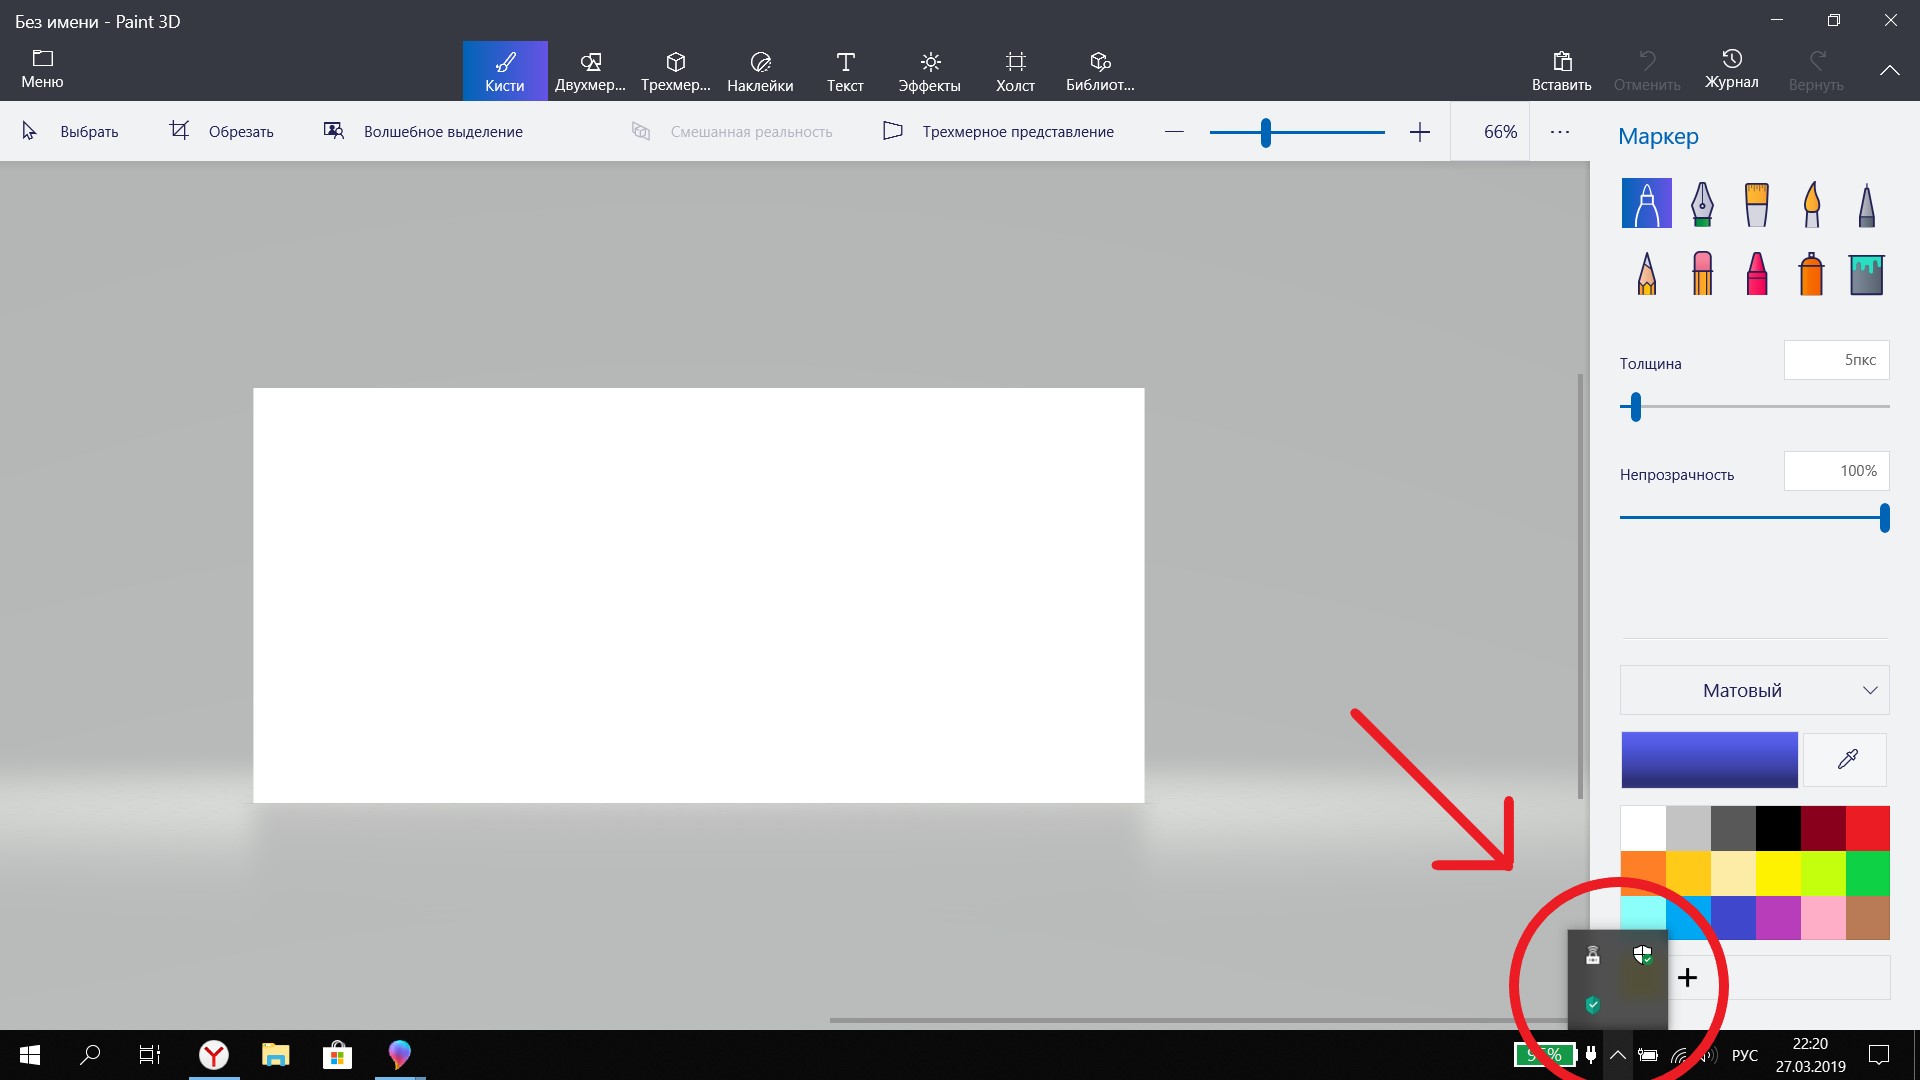Click the Толщина 5пкс input field
This screenshot has width=1920, height=1080.
coord(1836,360)
